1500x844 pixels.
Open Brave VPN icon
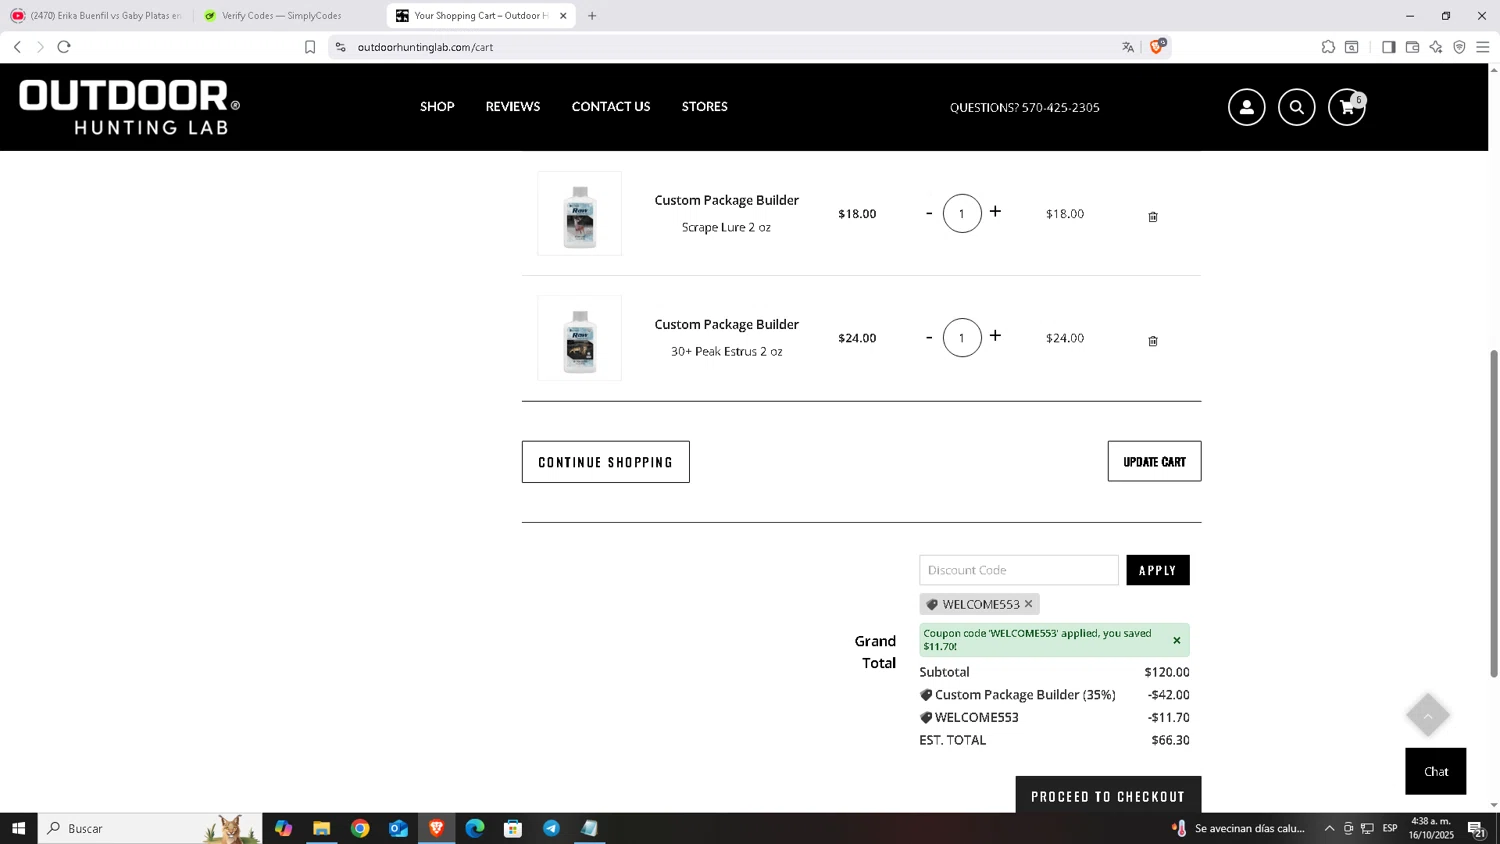1459,47
